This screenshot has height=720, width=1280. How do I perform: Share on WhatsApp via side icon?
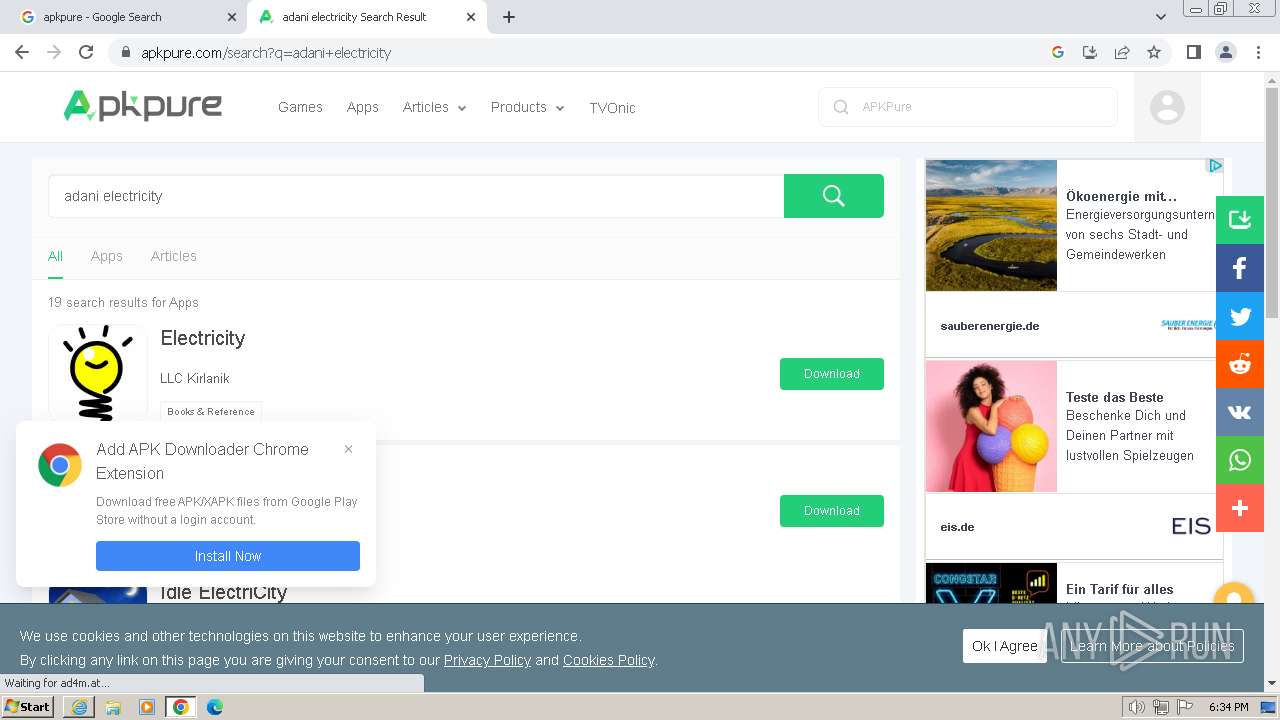pyautogui.click(x=1240, y=460)
